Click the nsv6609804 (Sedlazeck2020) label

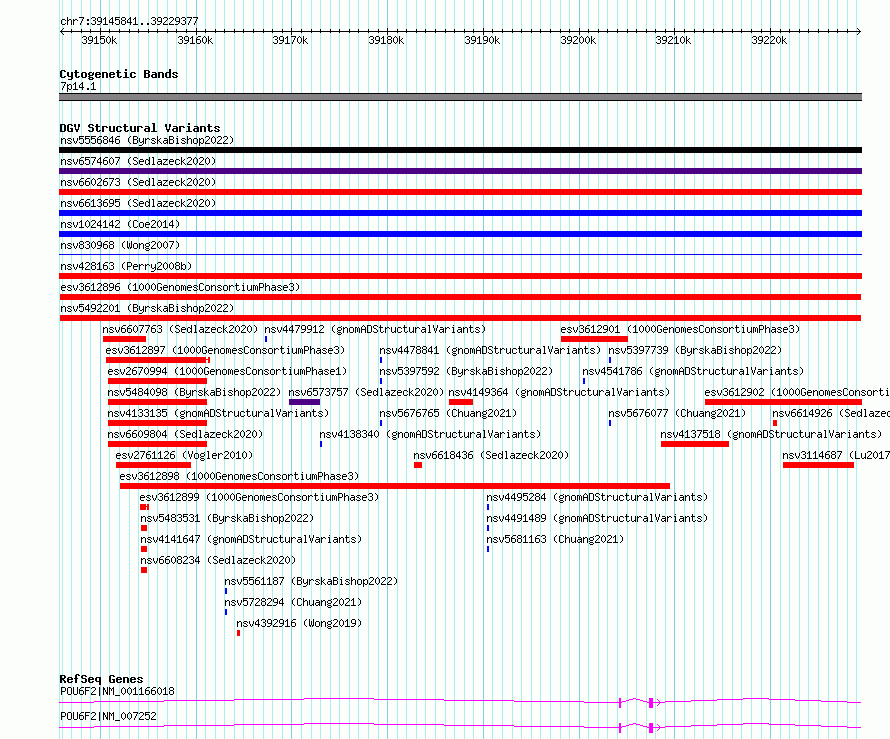185,434
